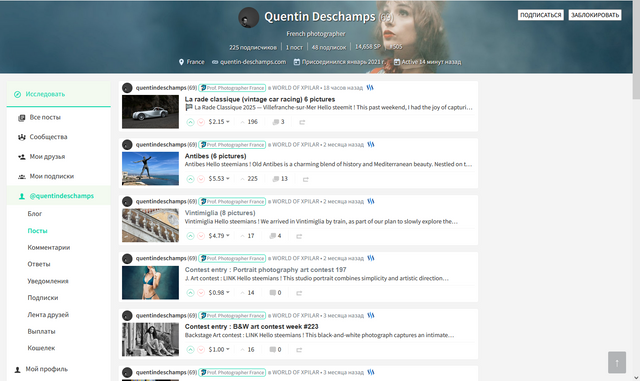This screenshot has width=640, height=381.
Task: Resteem the Portrait photography contest 197 post
Action: (x=299, y=293)
